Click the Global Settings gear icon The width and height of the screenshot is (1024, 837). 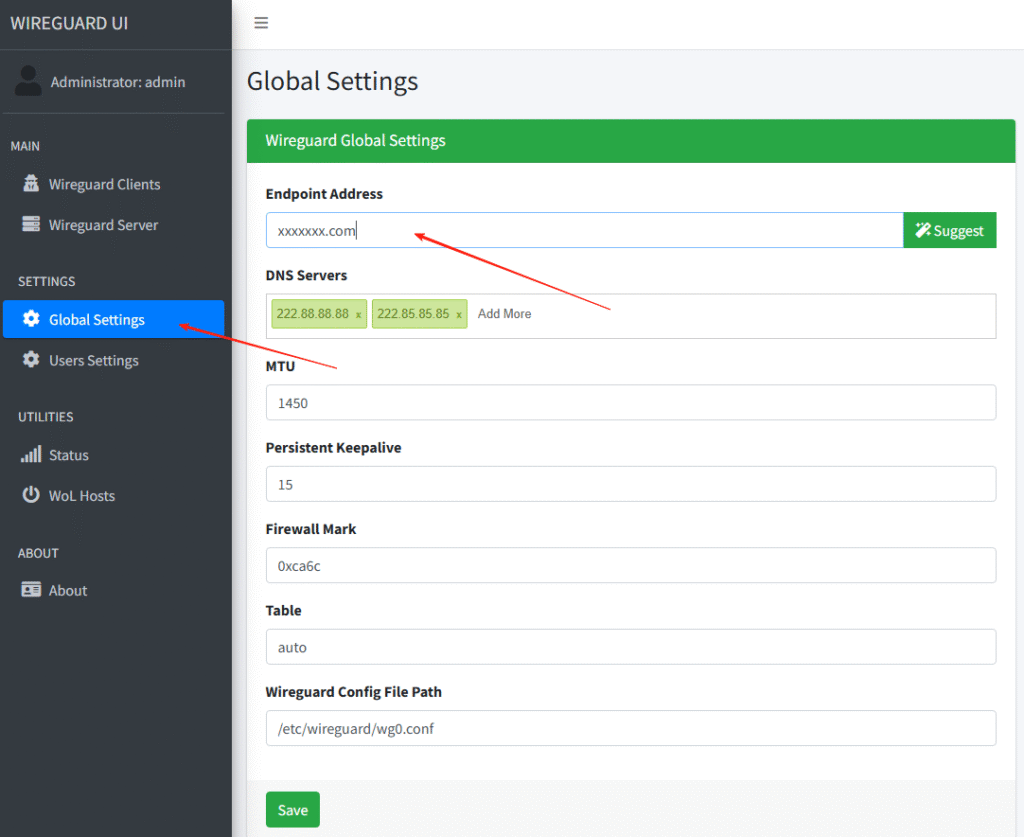(x=31, y=320)
